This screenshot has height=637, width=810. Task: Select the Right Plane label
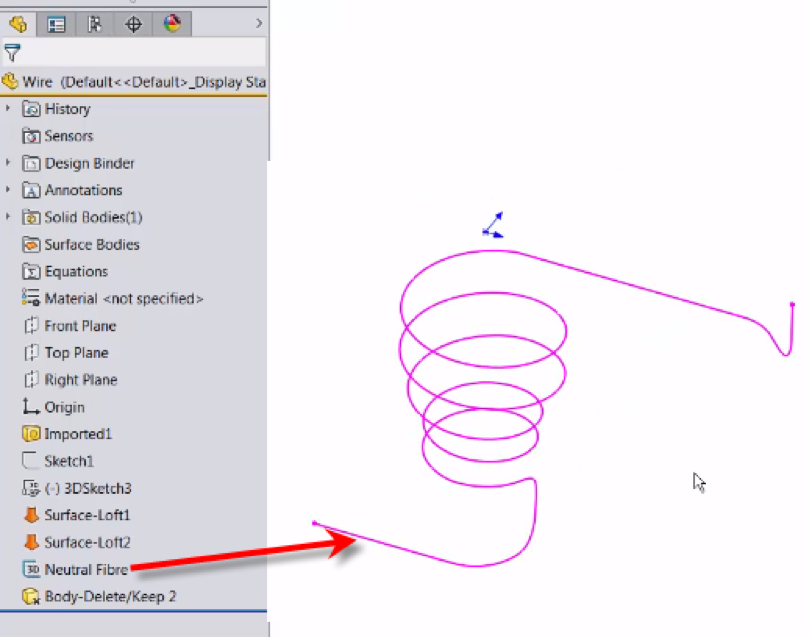[x=81, y=380]
